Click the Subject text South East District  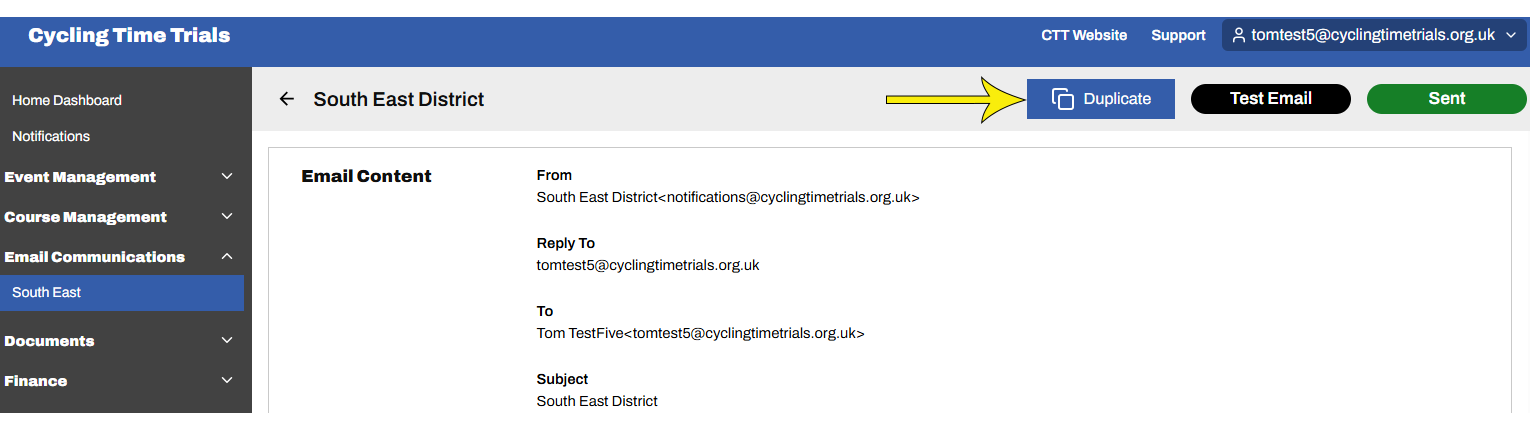(597, 401)
